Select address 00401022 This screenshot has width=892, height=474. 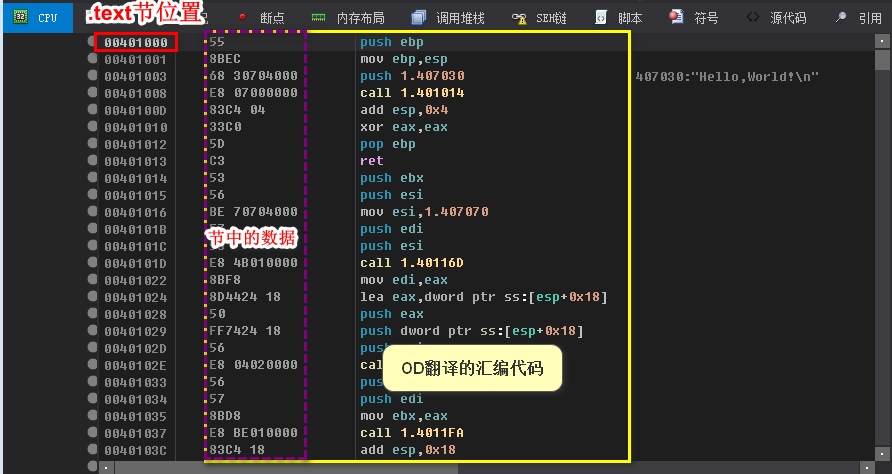[135, 281]
